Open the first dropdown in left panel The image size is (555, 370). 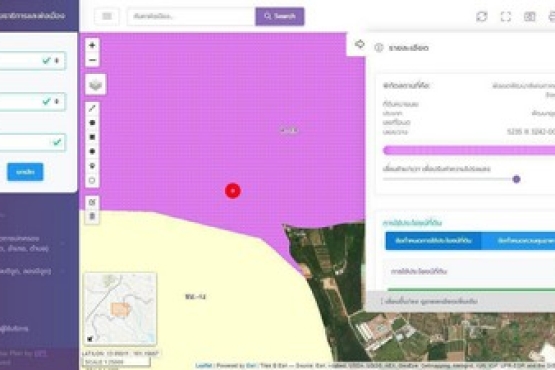pos(32,61)
